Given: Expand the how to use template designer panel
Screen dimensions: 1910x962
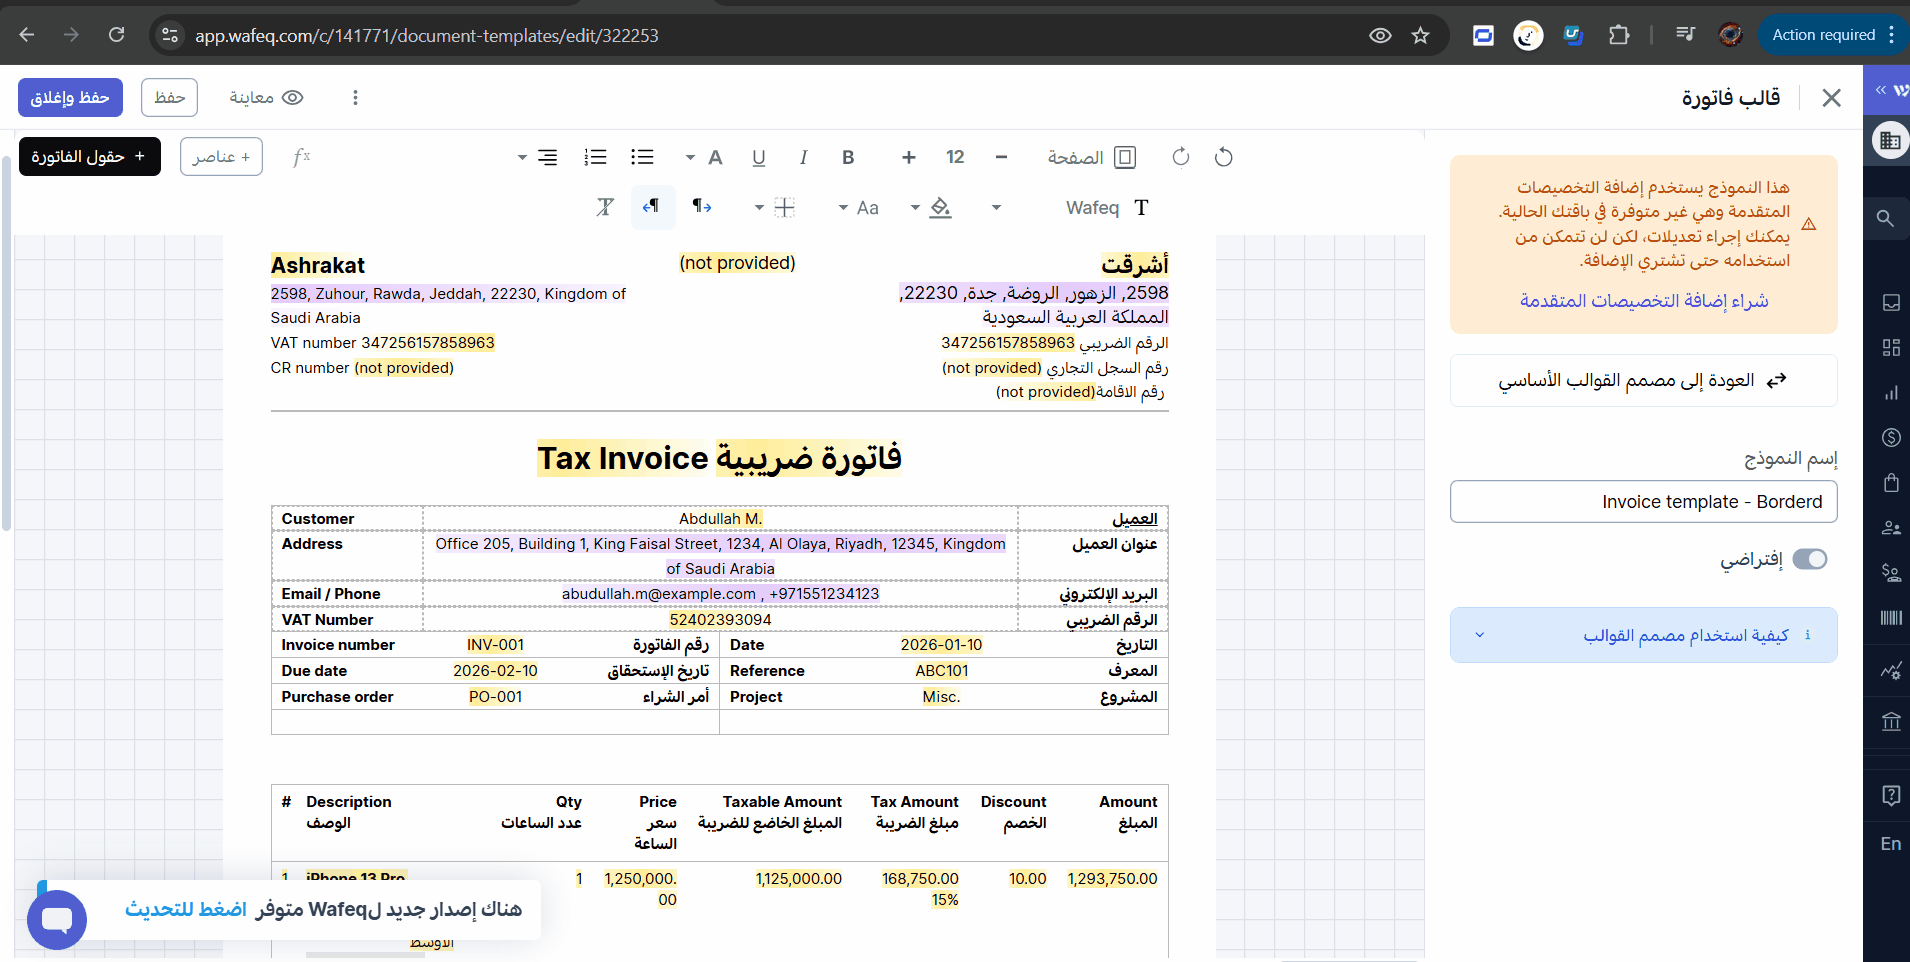Looking at the screenshot, I should [1643, 634].
